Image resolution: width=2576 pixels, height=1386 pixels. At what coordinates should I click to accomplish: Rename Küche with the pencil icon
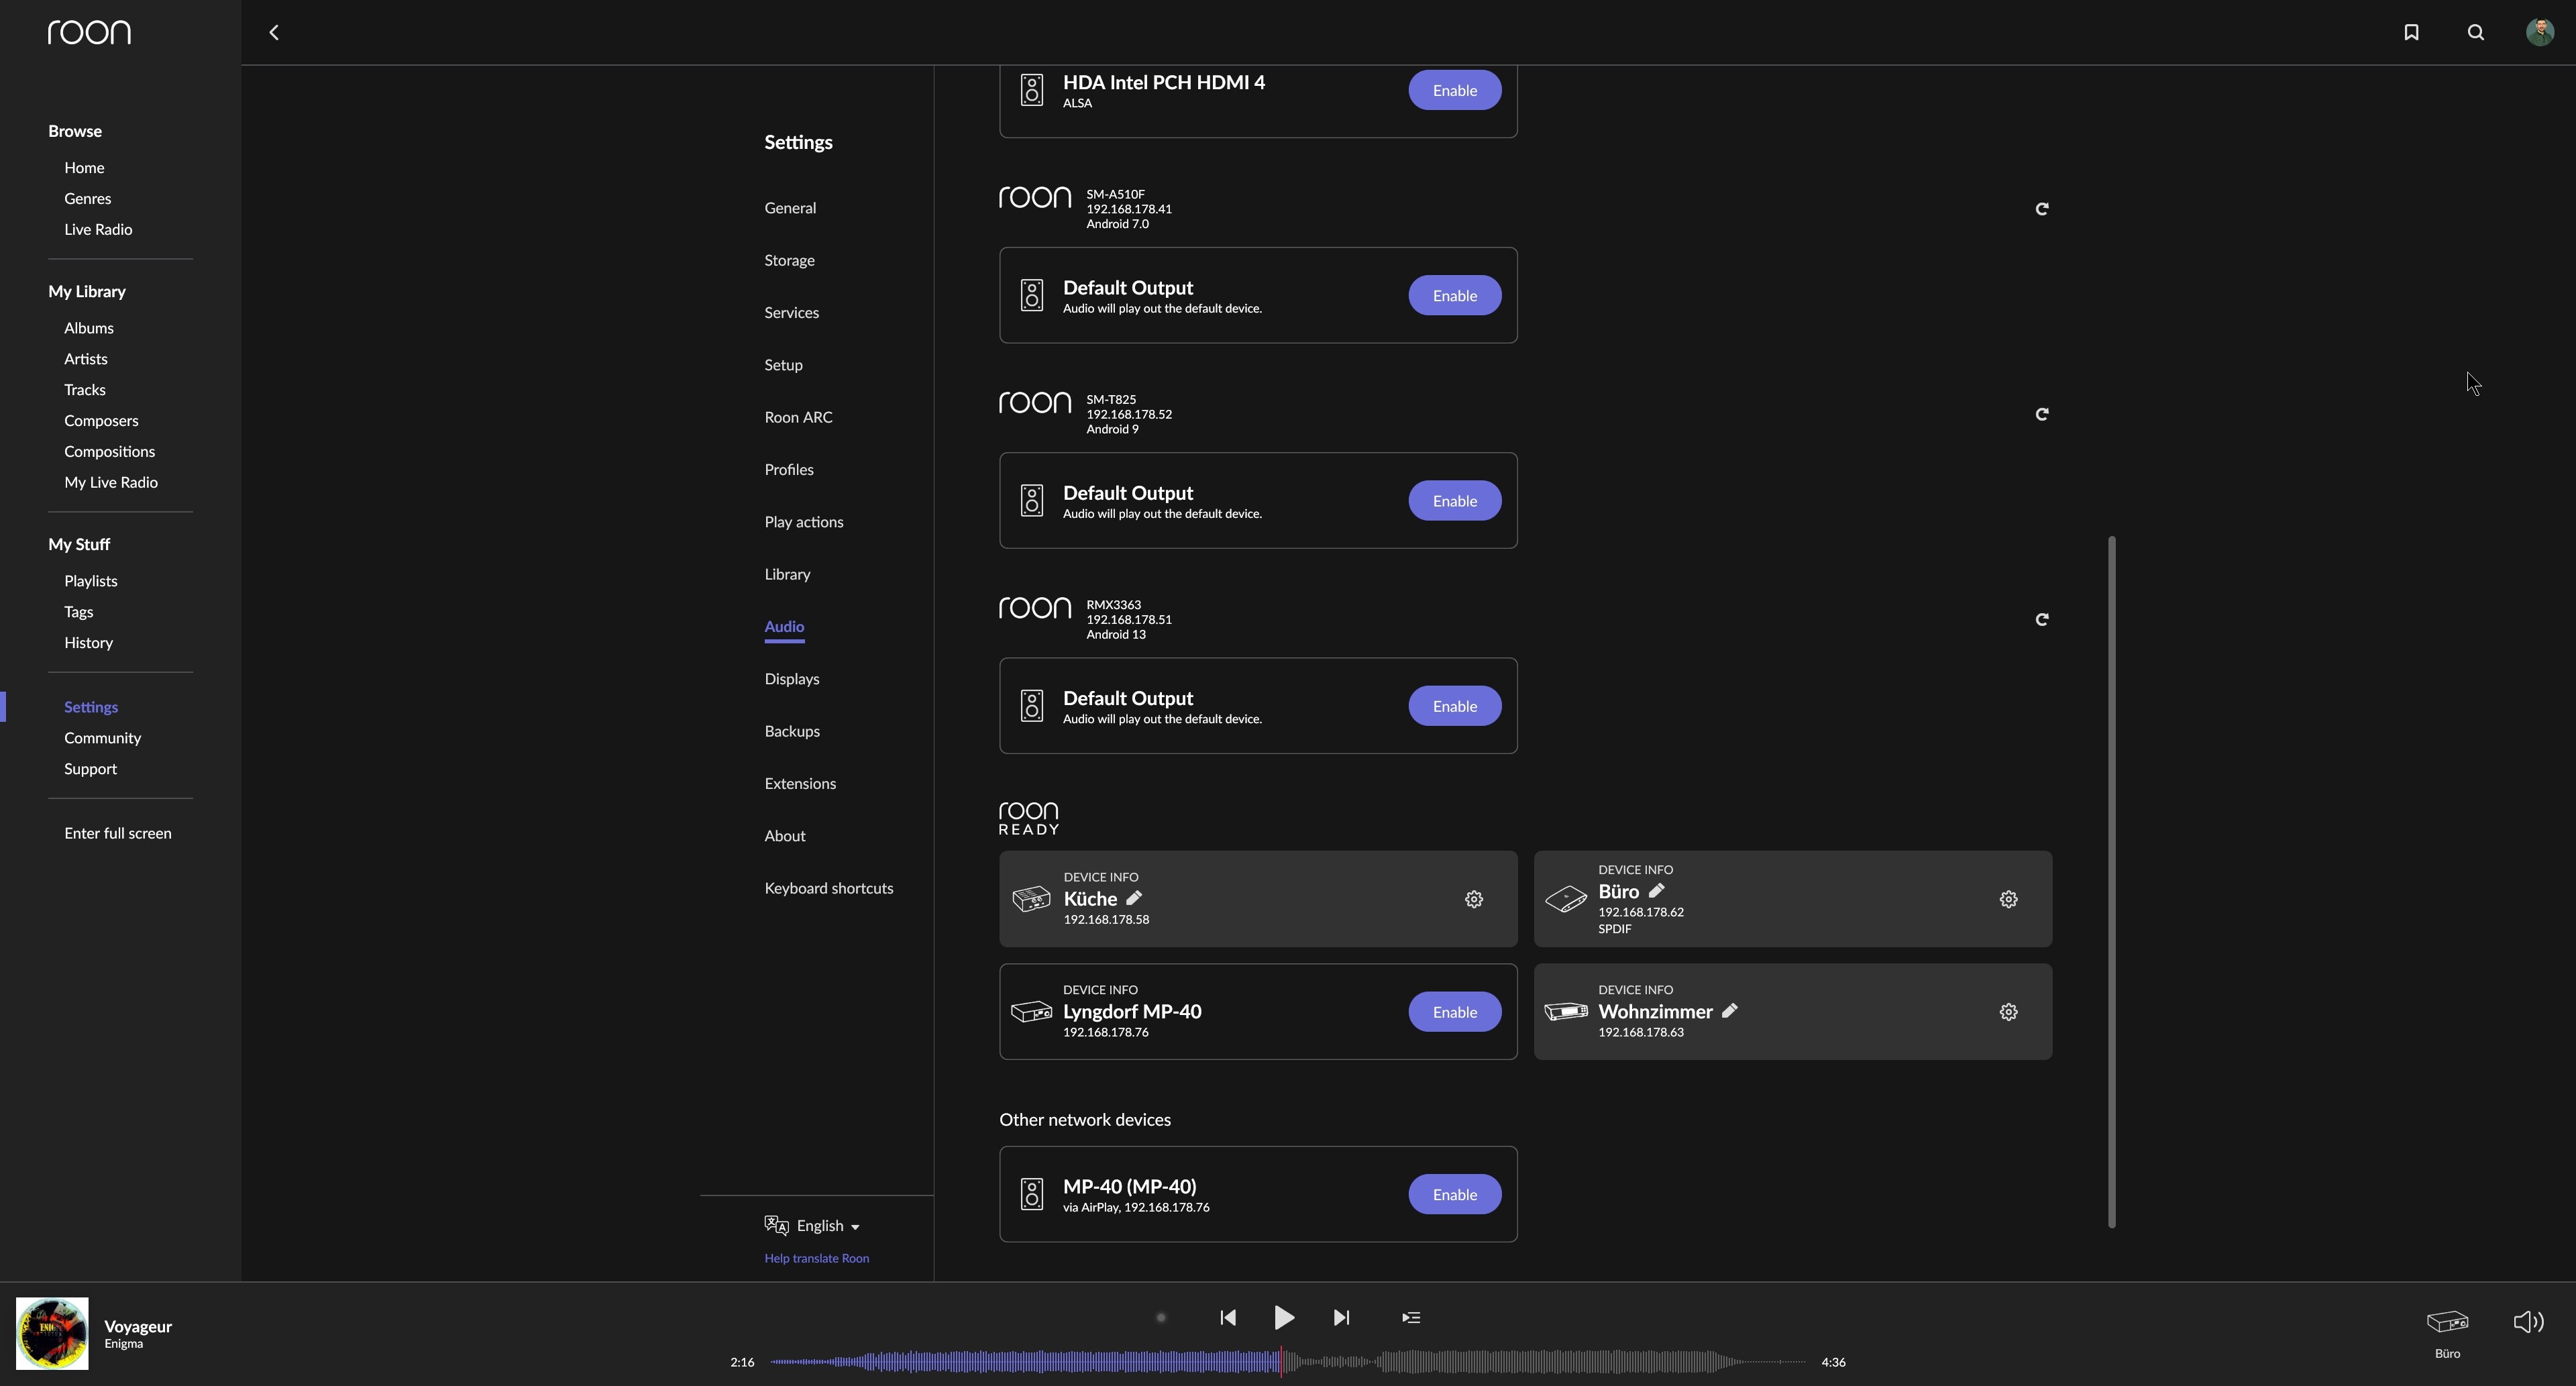tap(1134, 898)
